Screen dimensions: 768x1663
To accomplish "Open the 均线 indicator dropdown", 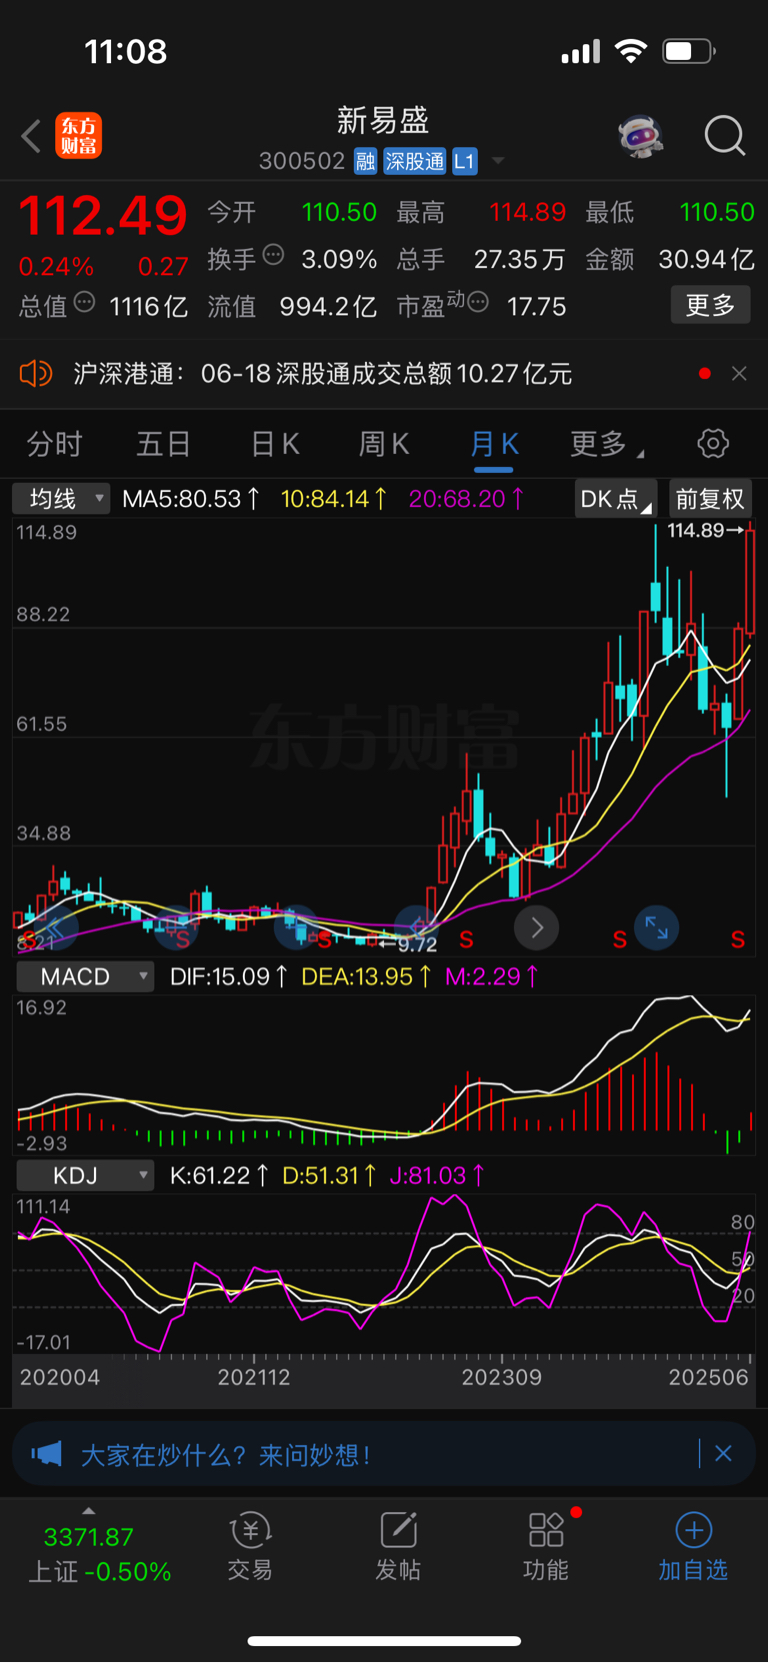I will coord(61,498).
